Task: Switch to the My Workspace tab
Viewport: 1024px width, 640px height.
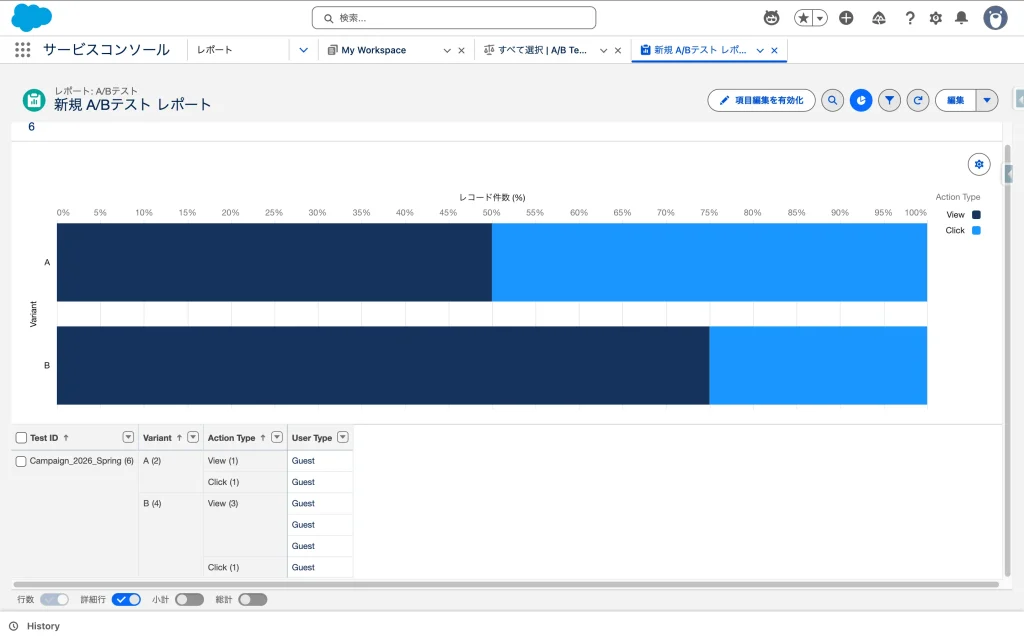Action: point(380,50)
